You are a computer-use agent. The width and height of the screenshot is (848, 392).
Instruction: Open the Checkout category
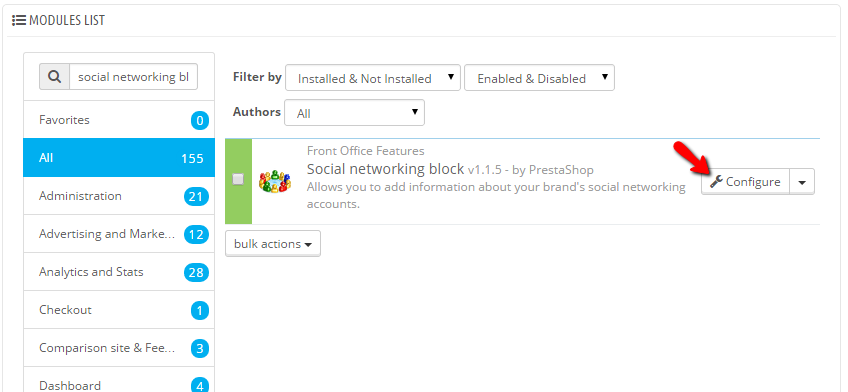coord(119,310)
